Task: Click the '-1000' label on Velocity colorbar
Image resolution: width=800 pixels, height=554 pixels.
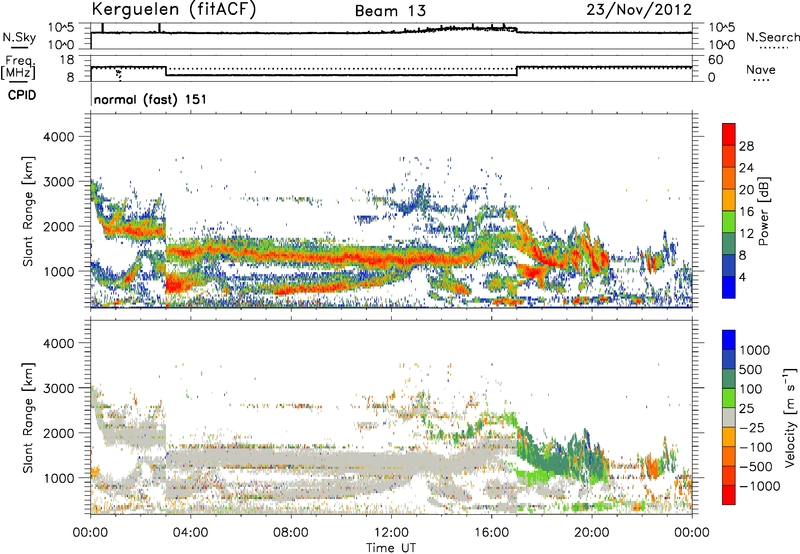Action: pyautogui.click(x=759, y=486)
